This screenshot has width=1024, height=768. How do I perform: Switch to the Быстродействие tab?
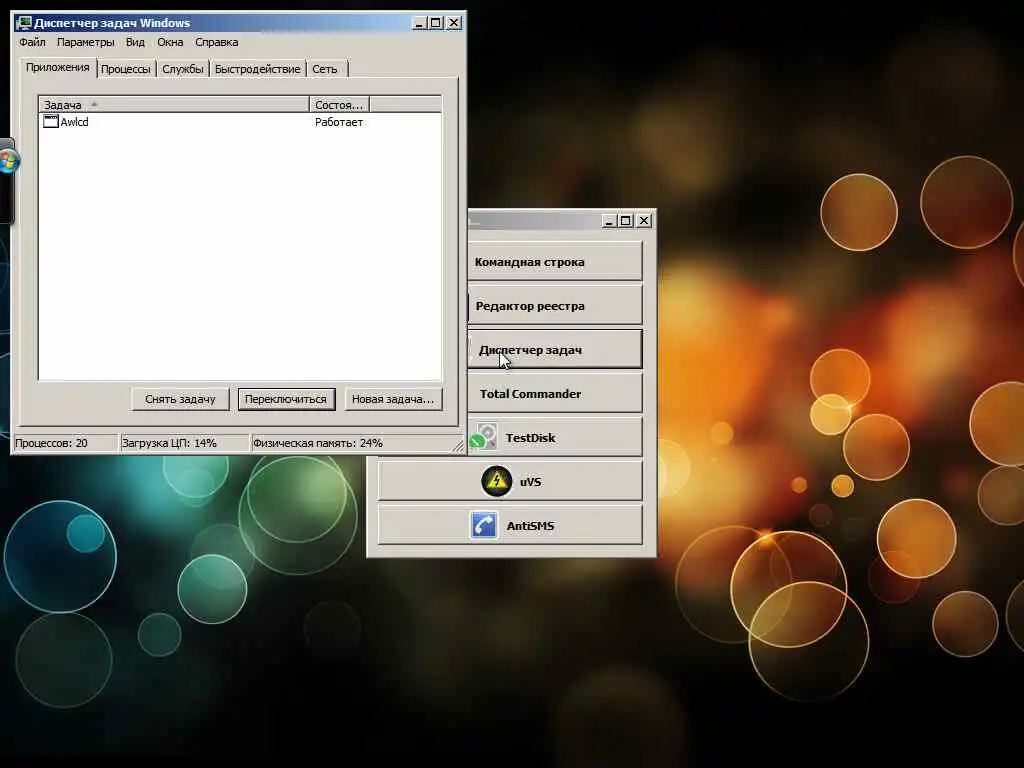point(257,69)
